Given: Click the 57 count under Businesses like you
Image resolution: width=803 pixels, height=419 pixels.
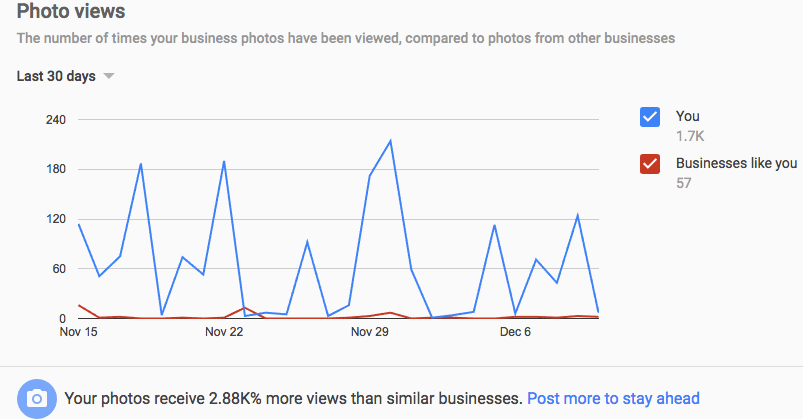Looking at the screenshot, I should pos(683,183).
